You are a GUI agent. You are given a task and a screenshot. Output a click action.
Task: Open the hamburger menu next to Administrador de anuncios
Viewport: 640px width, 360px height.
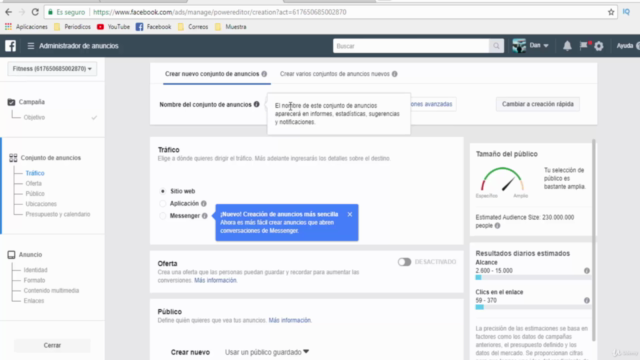click(x=31, y=46)
